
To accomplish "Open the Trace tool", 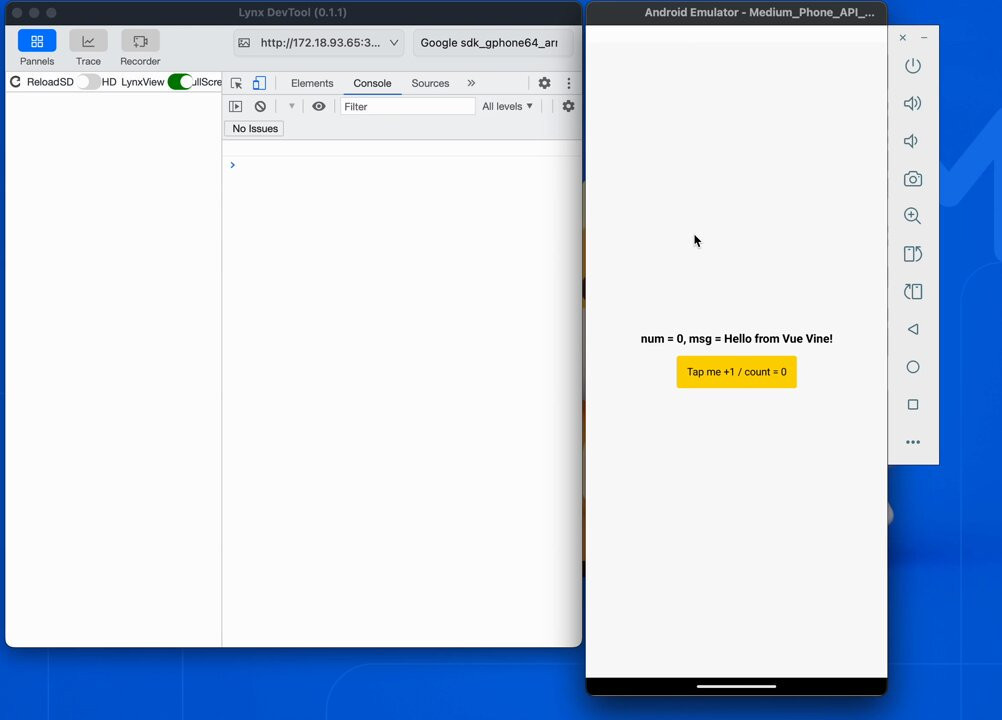I will (x=88, y=41).
